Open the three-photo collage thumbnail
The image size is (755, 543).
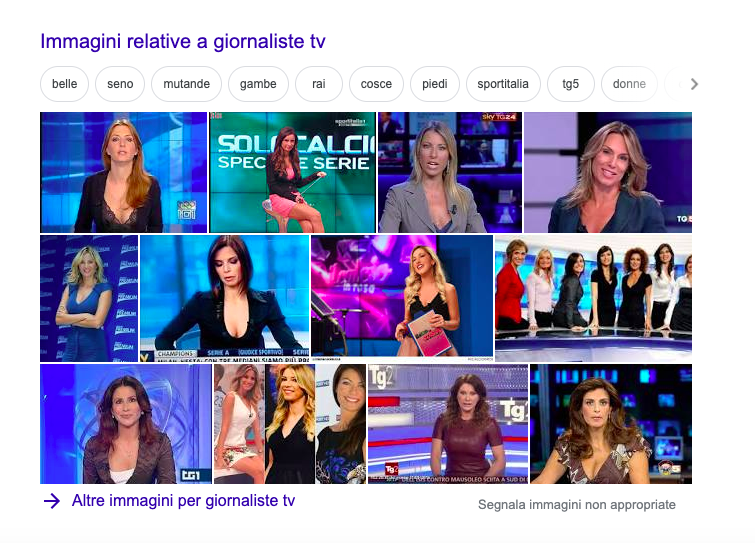[x=289, y=424]
